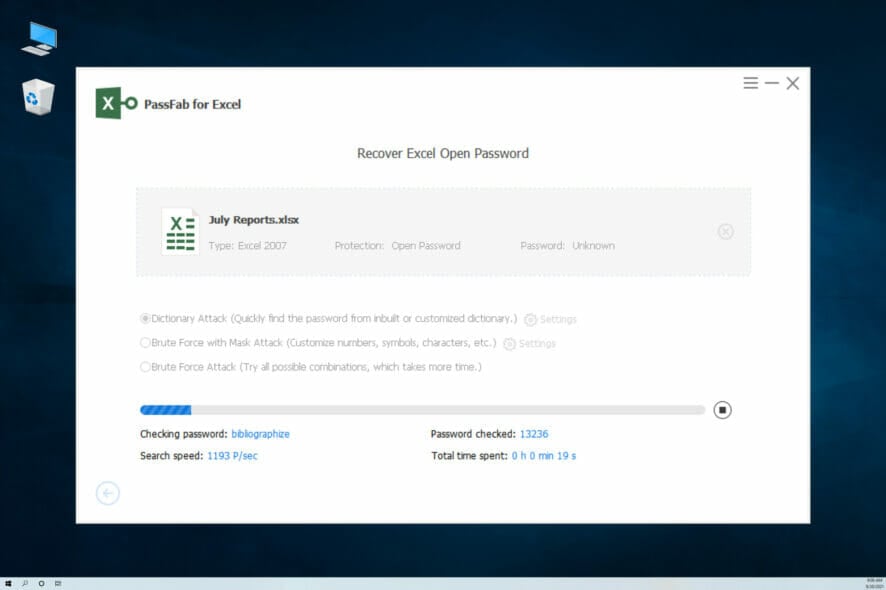Click the recovery progress bar
Viewport: 886px width, 590px height.
422,410
